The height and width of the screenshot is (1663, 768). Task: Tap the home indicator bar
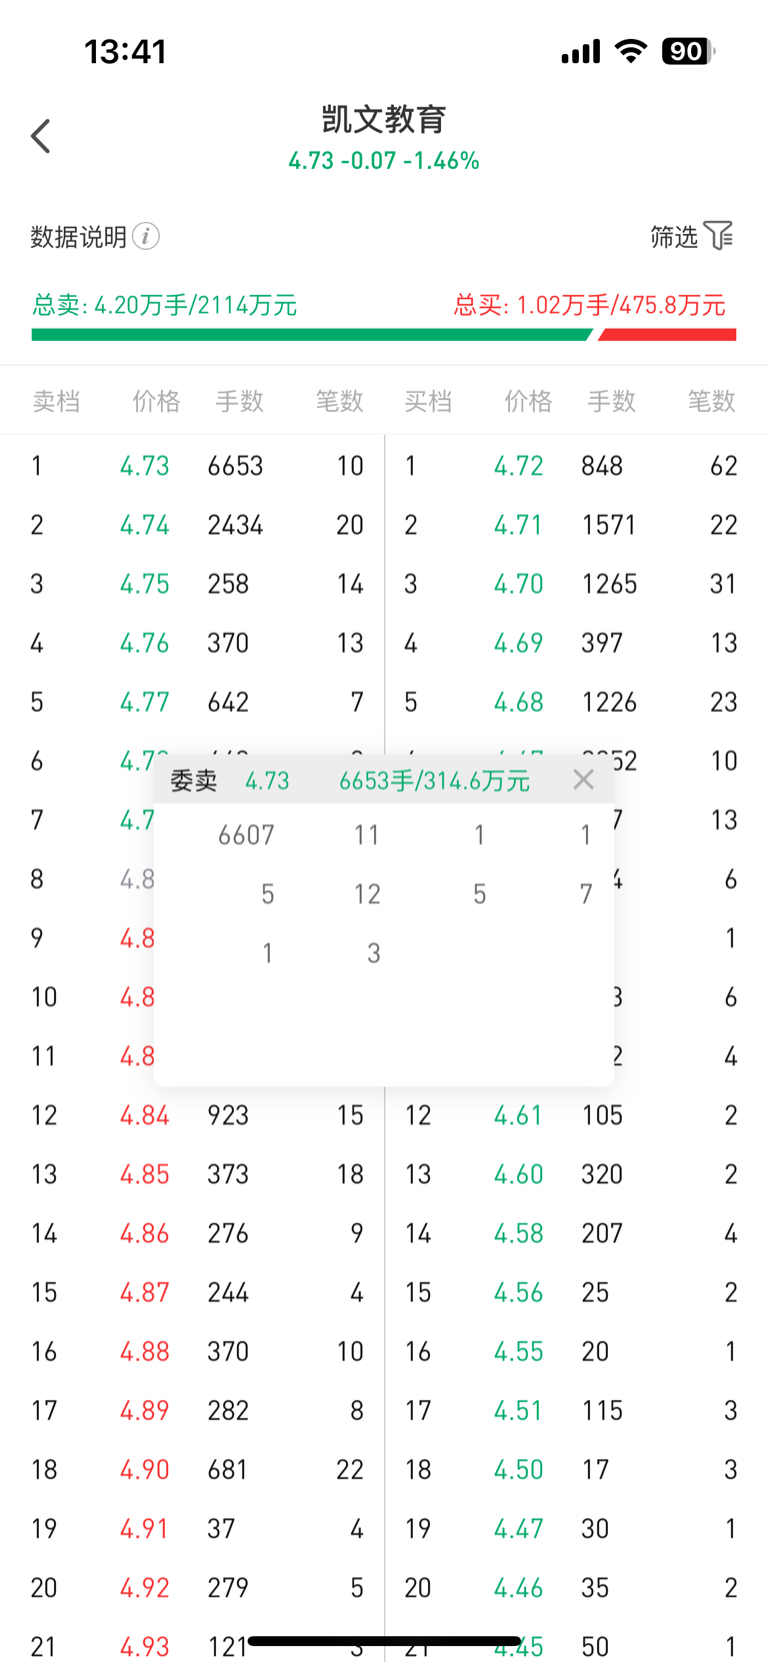tap(384, 1641)
